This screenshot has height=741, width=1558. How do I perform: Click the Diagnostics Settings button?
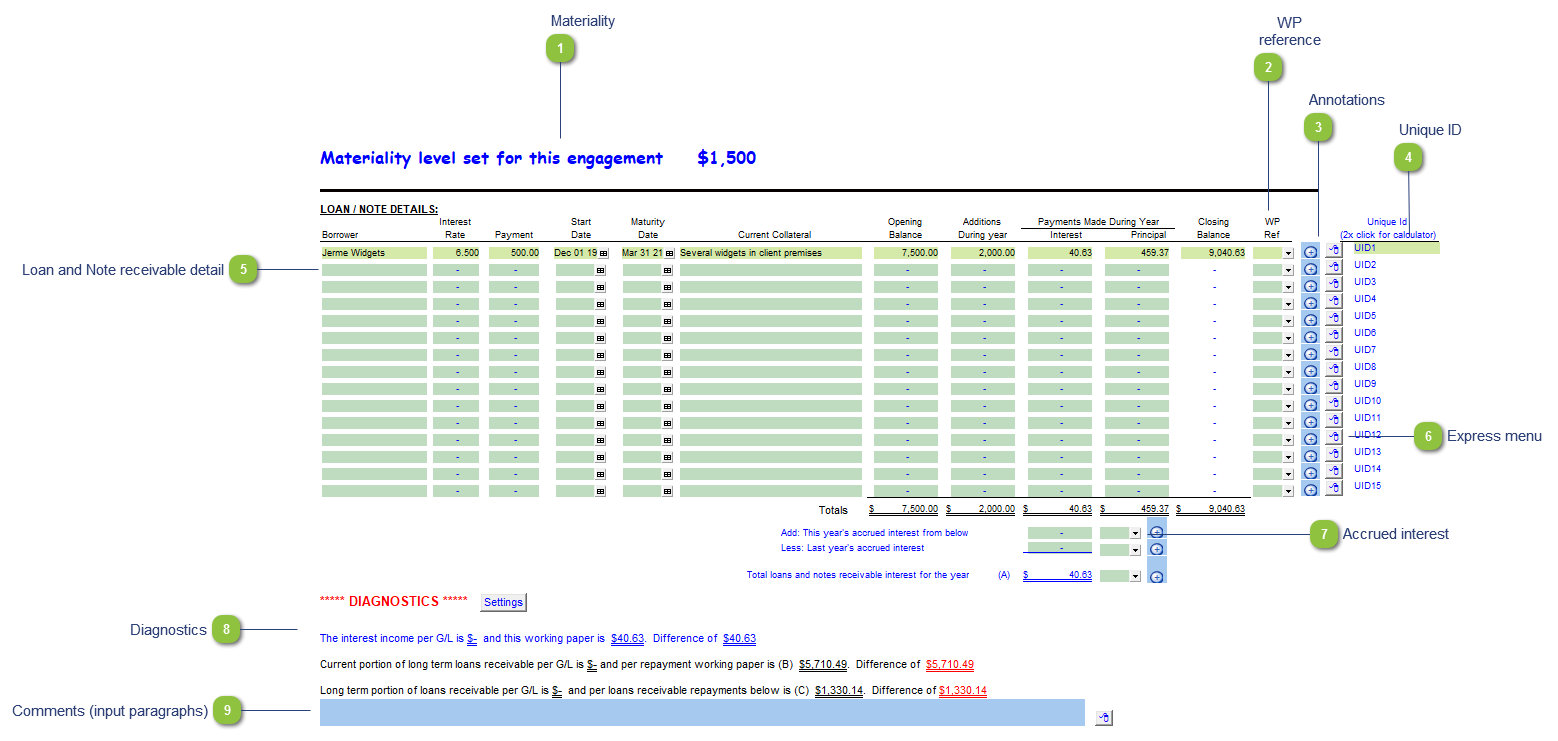[x=503, y=602]
